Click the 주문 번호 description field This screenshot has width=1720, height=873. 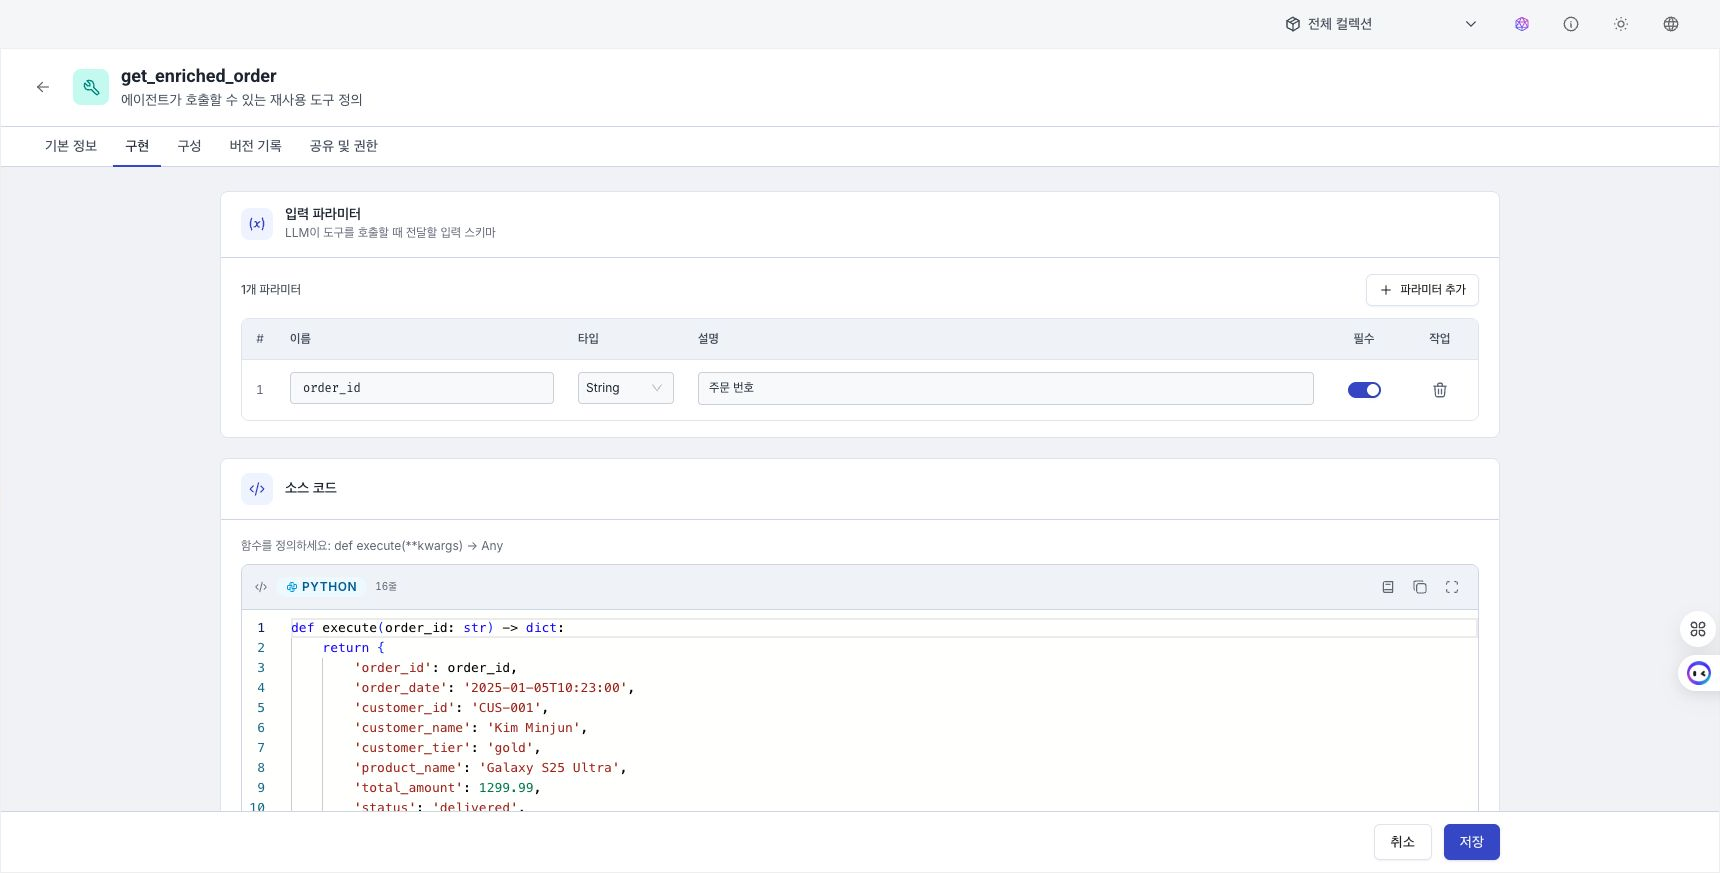click(x=1006, y=388)
